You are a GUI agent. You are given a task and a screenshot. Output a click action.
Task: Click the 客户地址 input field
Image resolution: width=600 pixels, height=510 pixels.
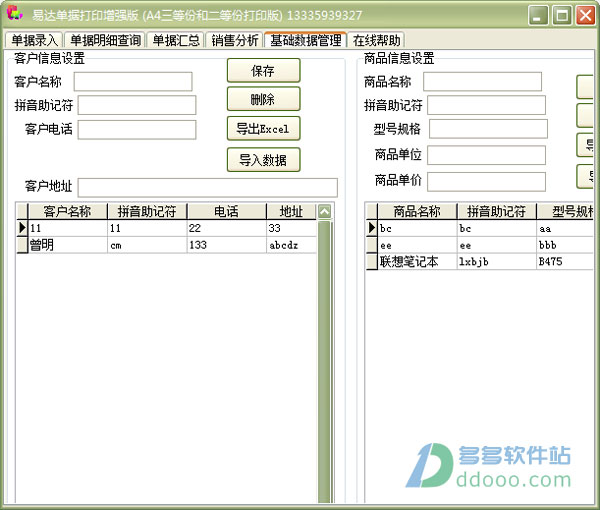pos(208,187)
